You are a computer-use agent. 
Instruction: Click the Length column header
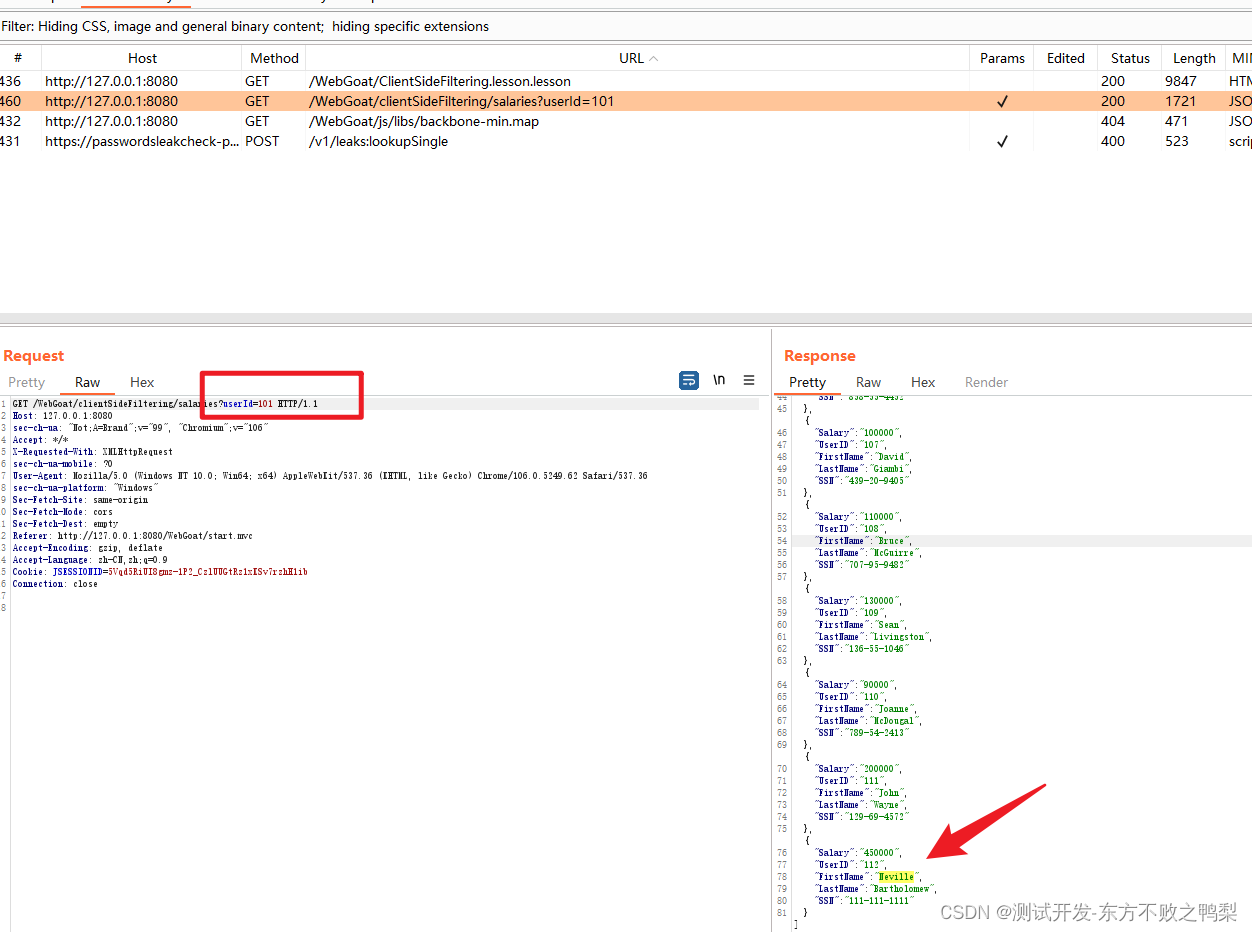[x=1193, y=58]
